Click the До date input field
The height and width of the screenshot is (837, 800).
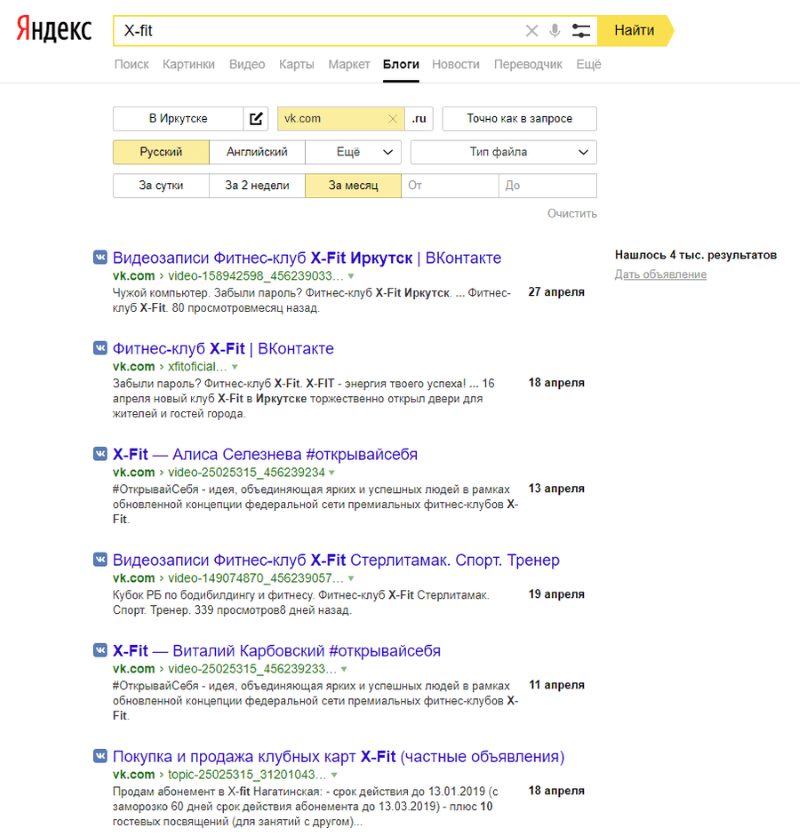click(548, 186)
